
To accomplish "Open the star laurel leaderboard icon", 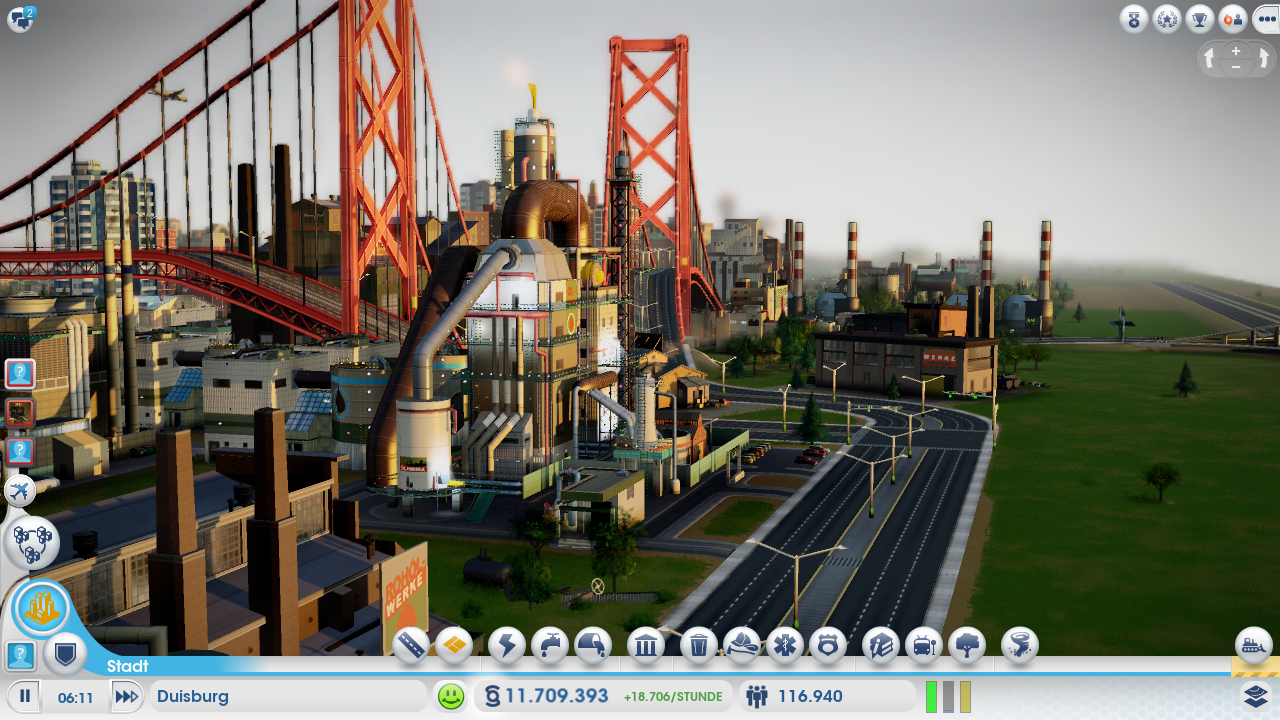I will 1167,19.
